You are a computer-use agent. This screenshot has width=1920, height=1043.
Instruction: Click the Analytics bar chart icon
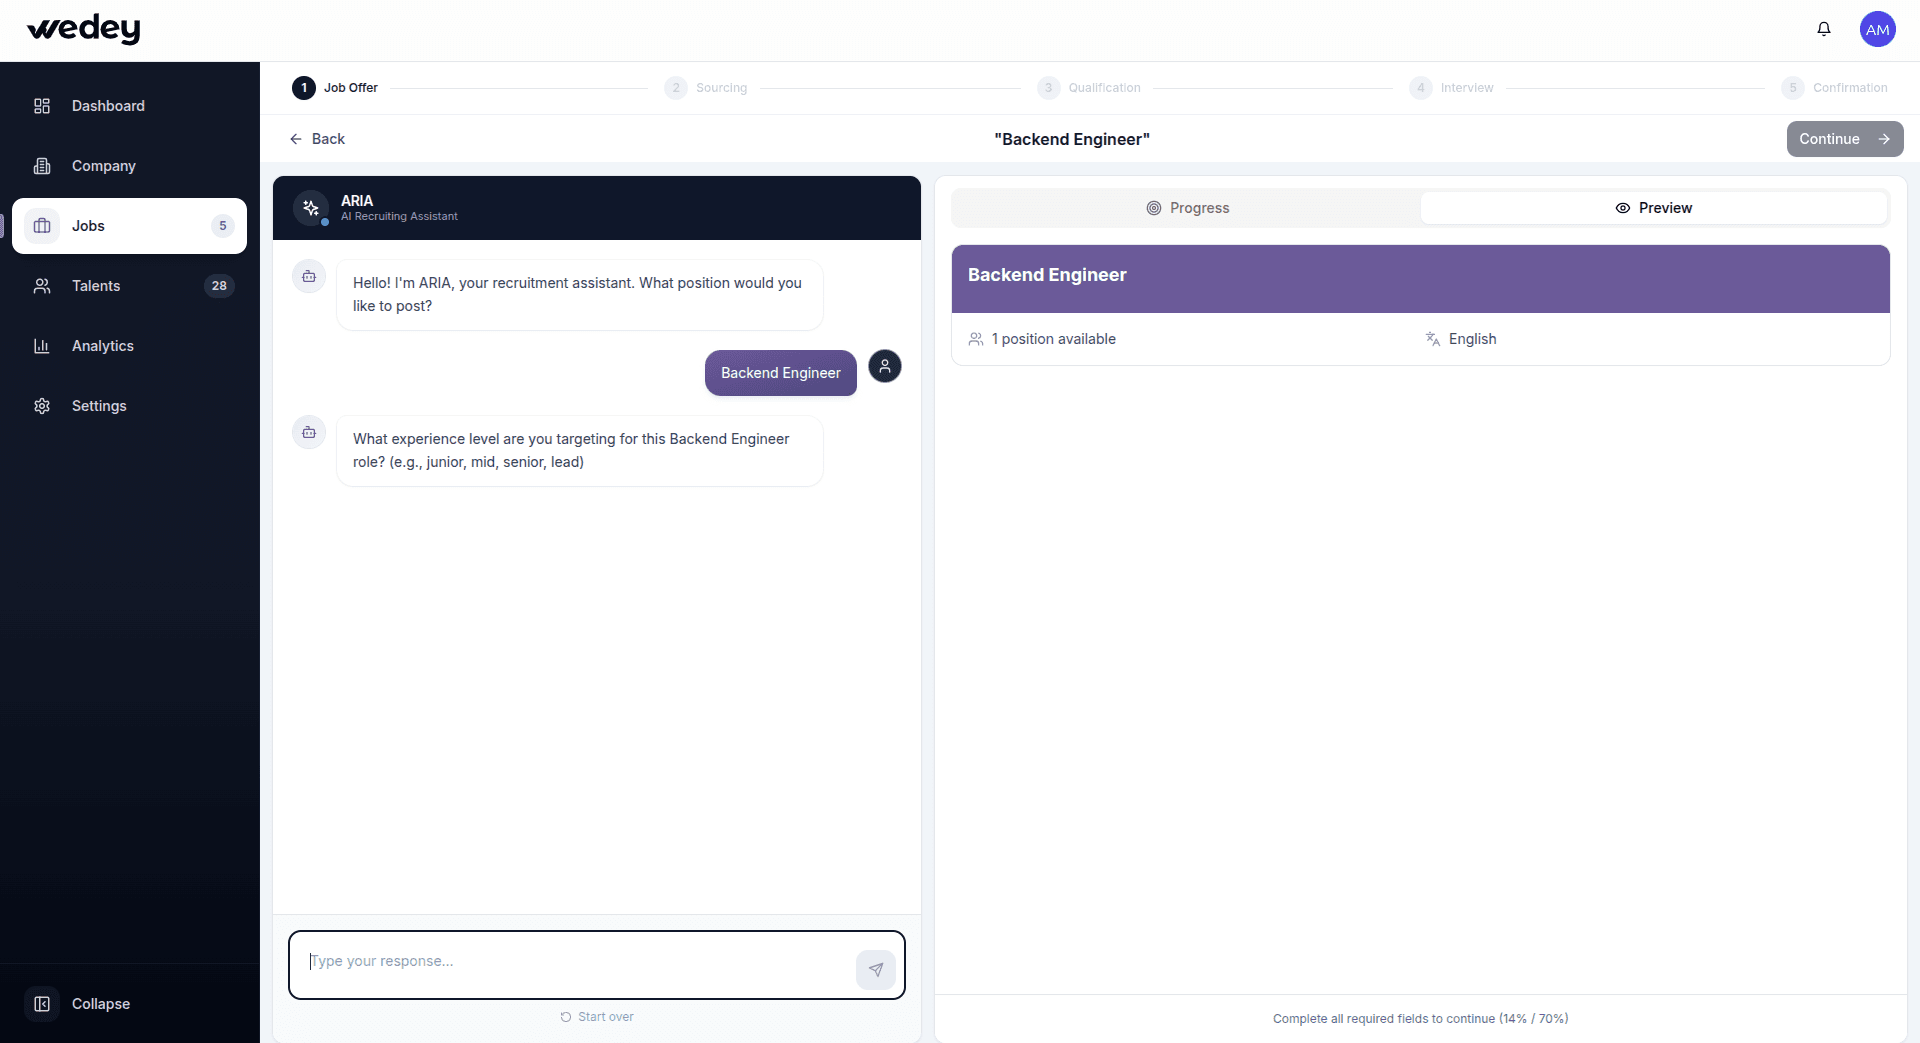[42, 346]
